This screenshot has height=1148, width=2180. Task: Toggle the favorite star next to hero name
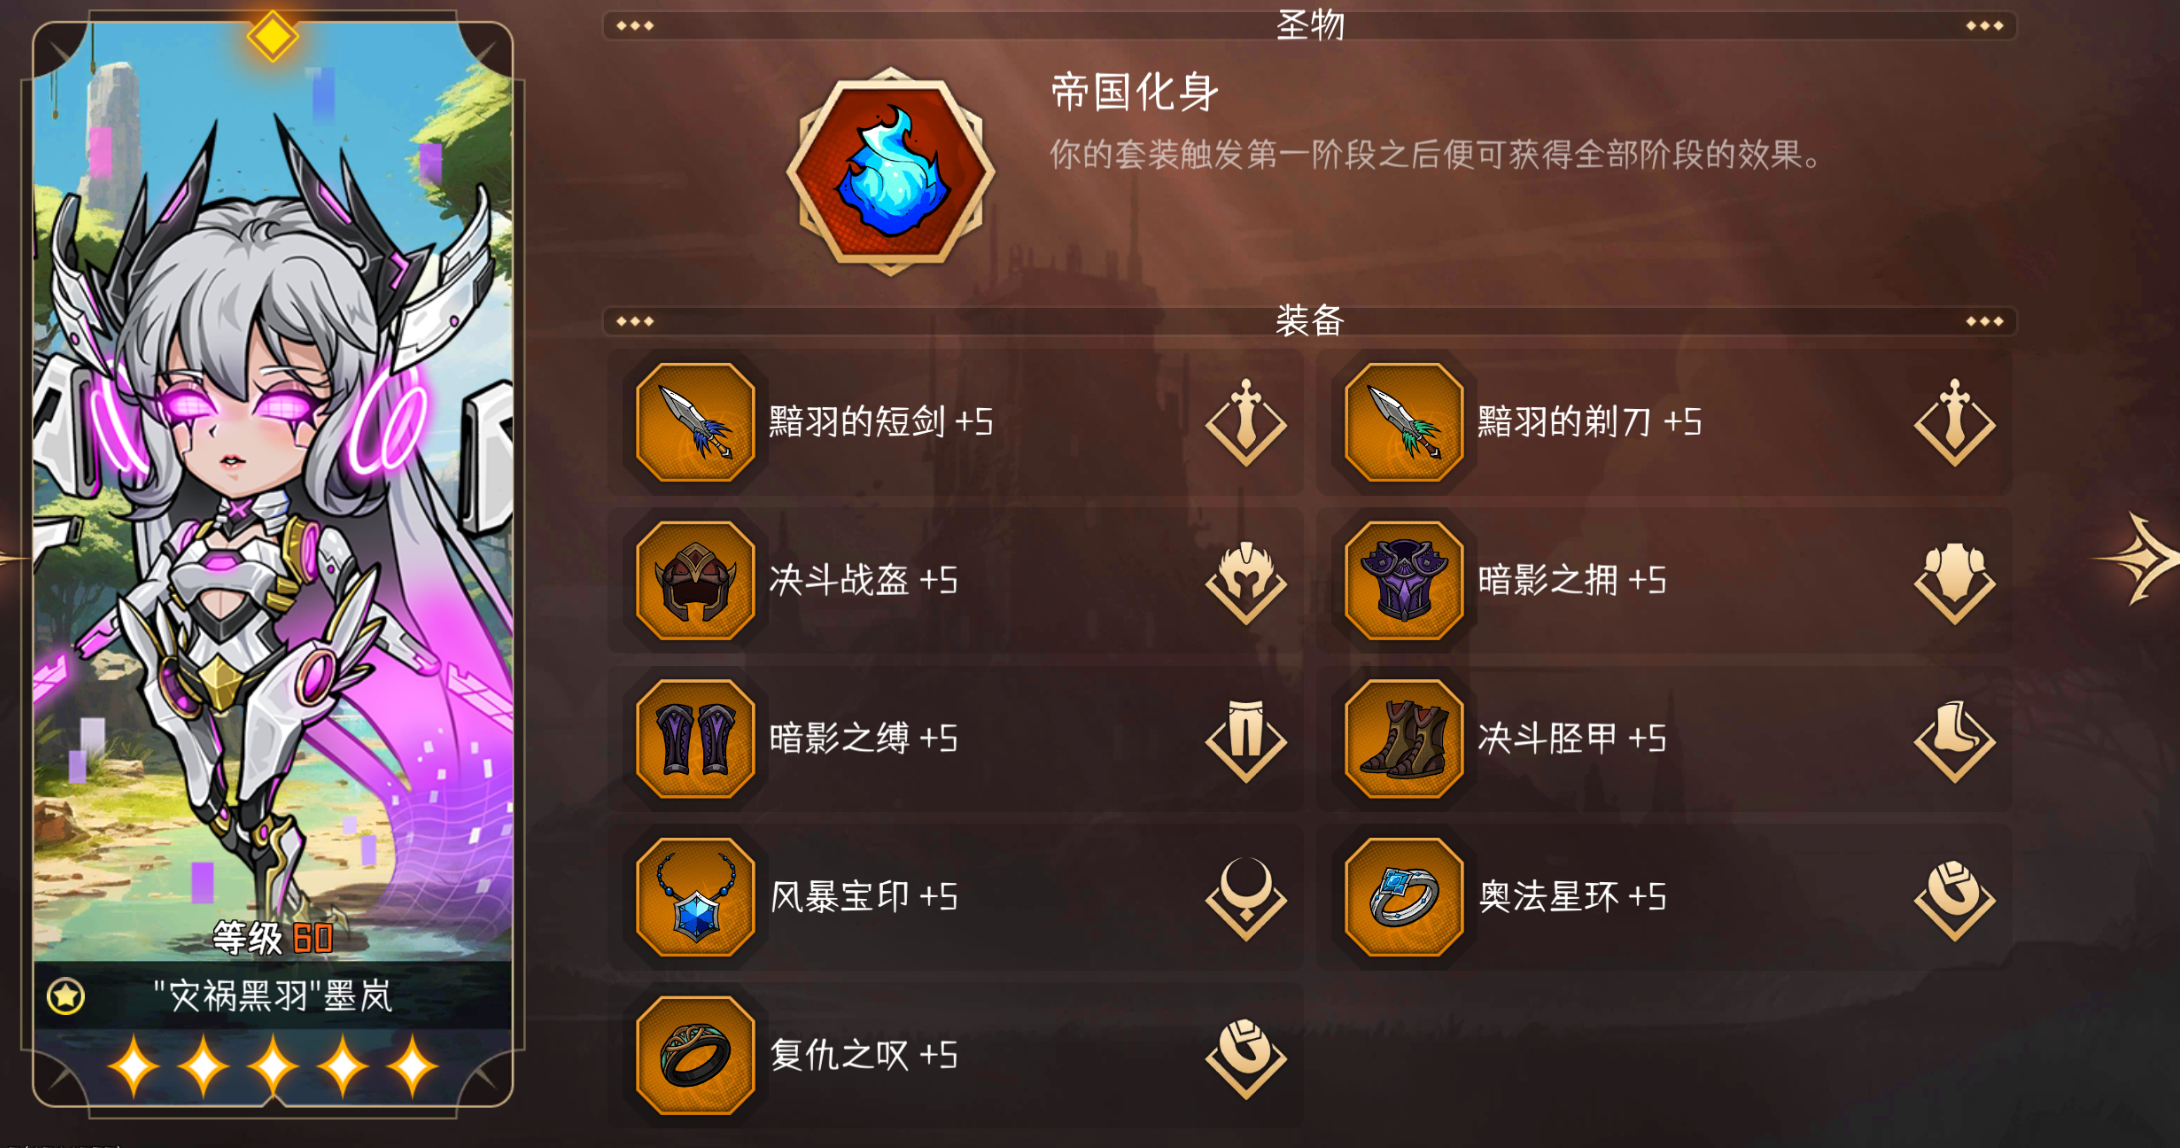pyautogui.click(x=66, y=996)
